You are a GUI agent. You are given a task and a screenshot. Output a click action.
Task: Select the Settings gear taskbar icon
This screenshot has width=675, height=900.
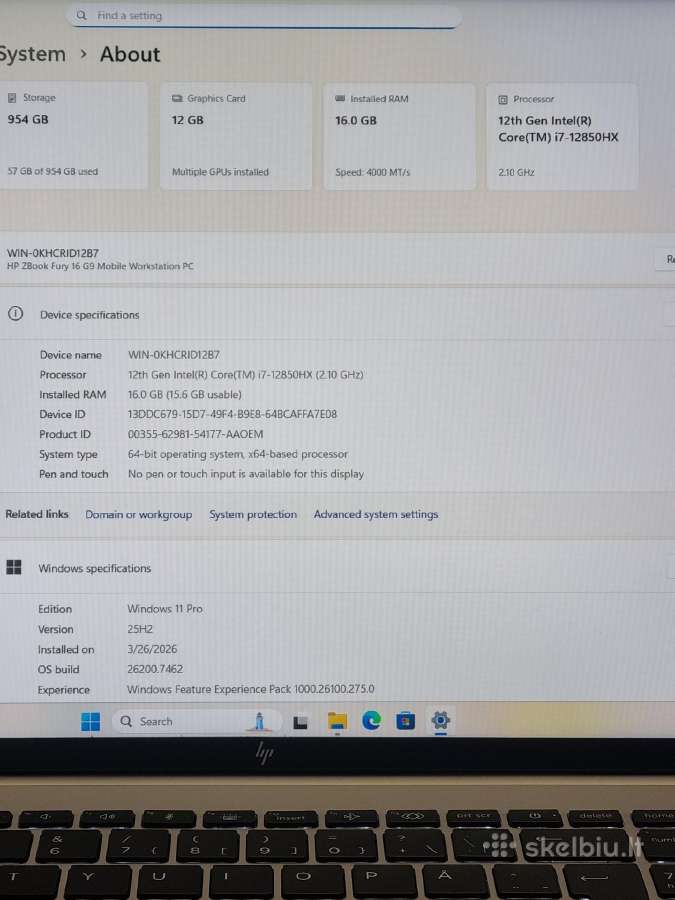click(440, 720)
